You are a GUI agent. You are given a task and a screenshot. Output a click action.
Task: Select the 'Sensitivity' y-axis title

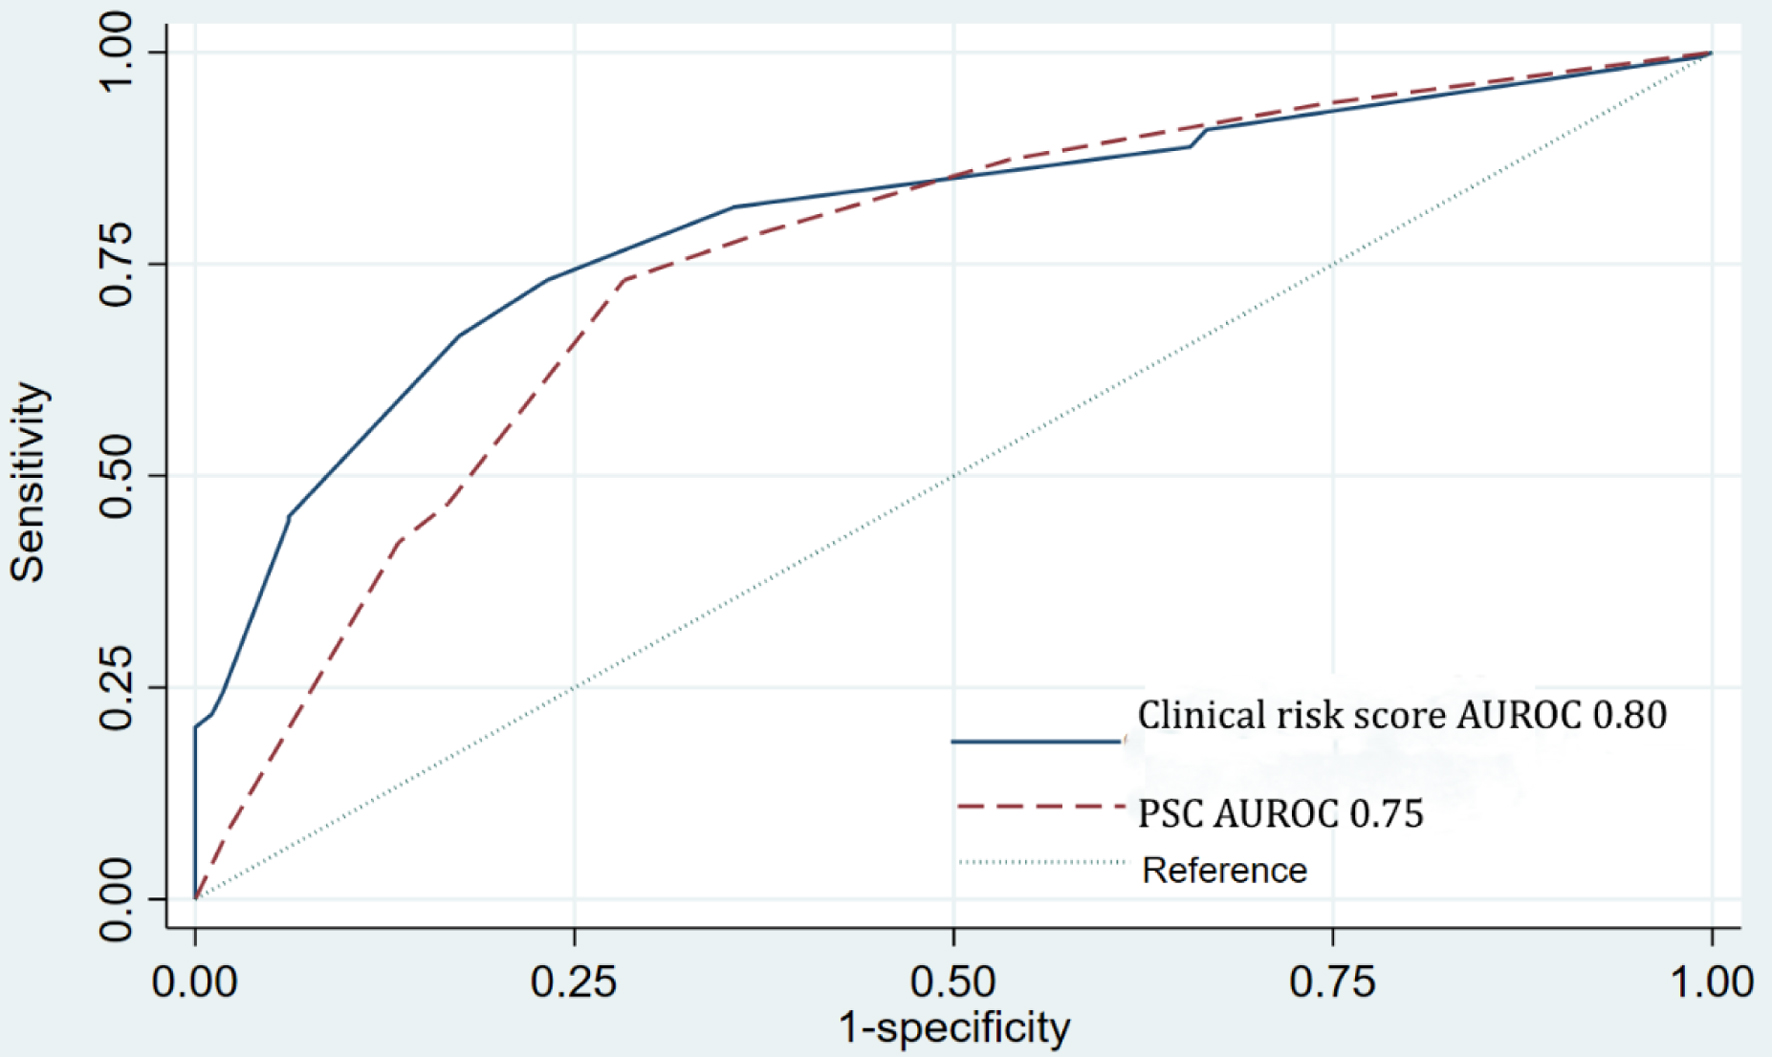click(28, 481)
